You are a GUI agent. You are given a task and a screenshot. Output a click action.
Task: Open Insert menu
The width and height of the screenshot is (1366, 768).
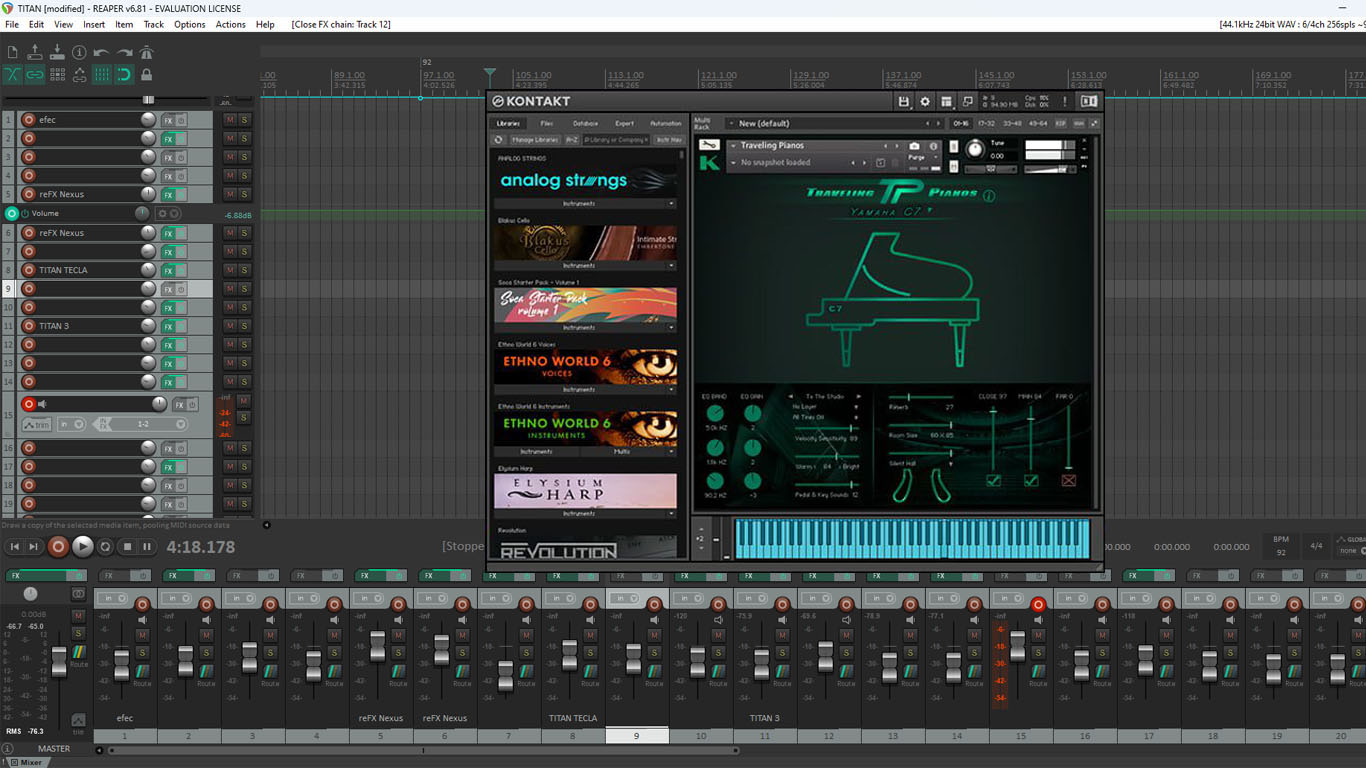tap(94, 24)
